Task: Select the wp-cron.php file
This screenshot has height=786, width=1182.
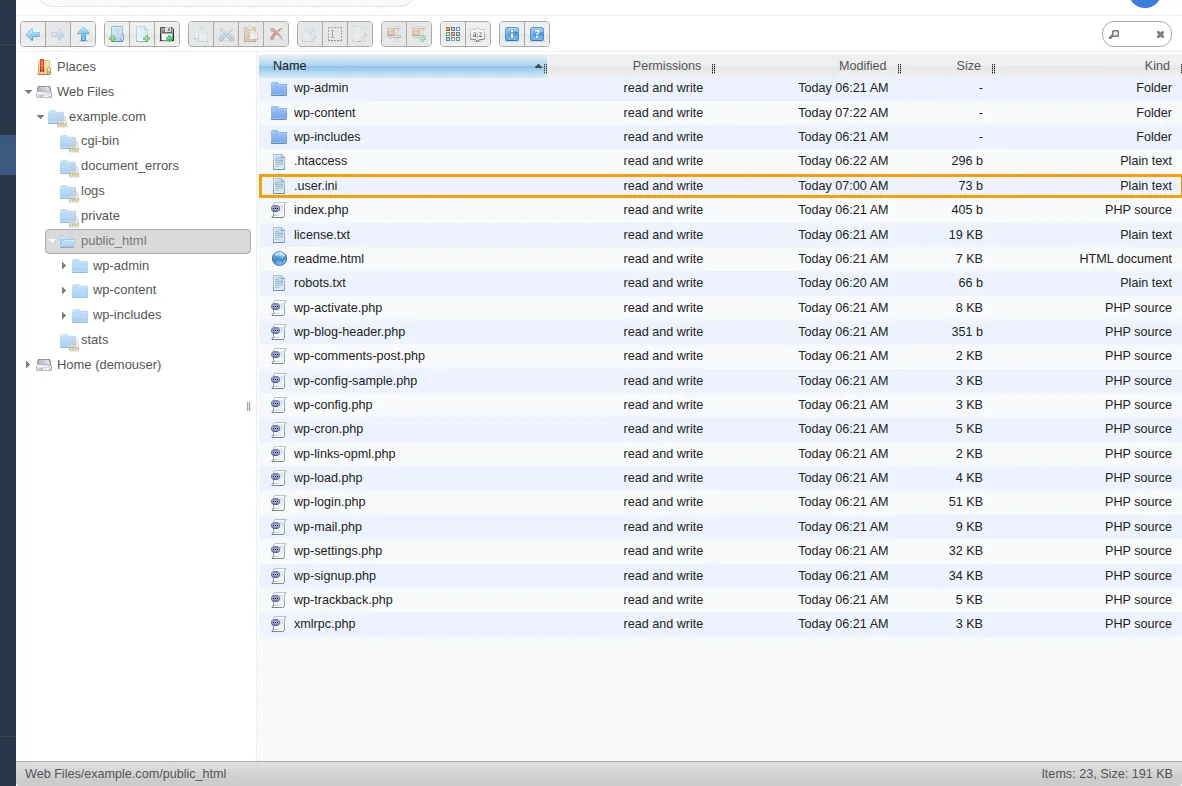Action: click(x=720, y=429)
